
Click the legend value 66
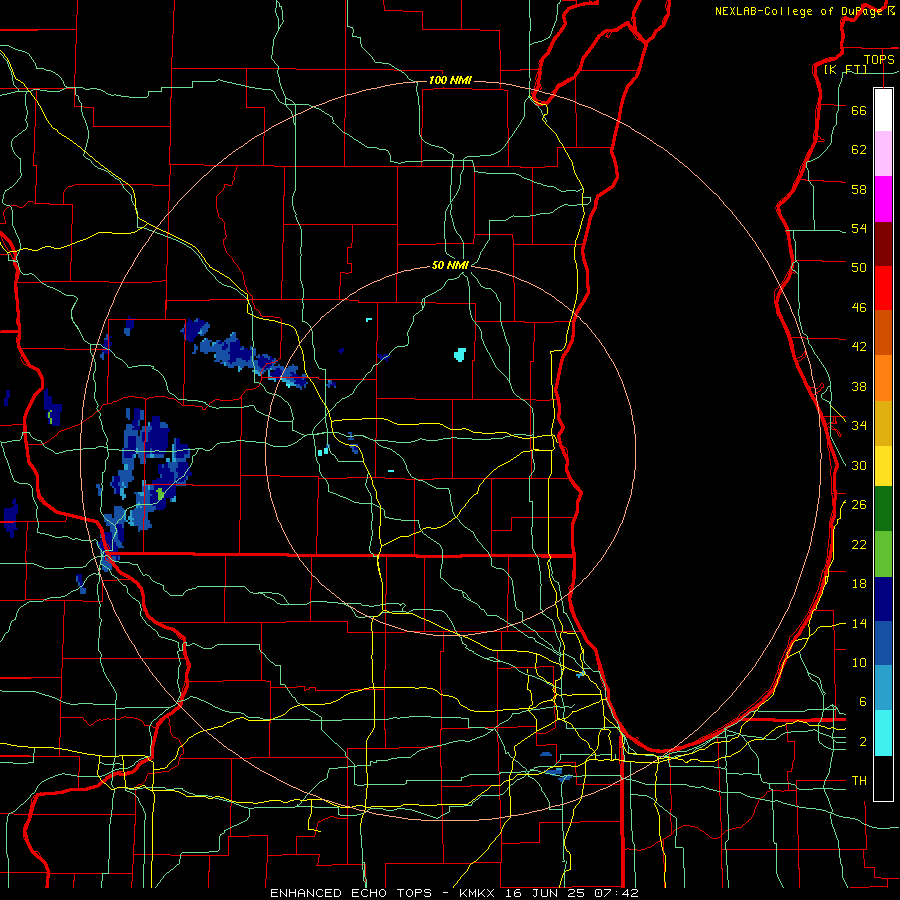tap(859, 110)
